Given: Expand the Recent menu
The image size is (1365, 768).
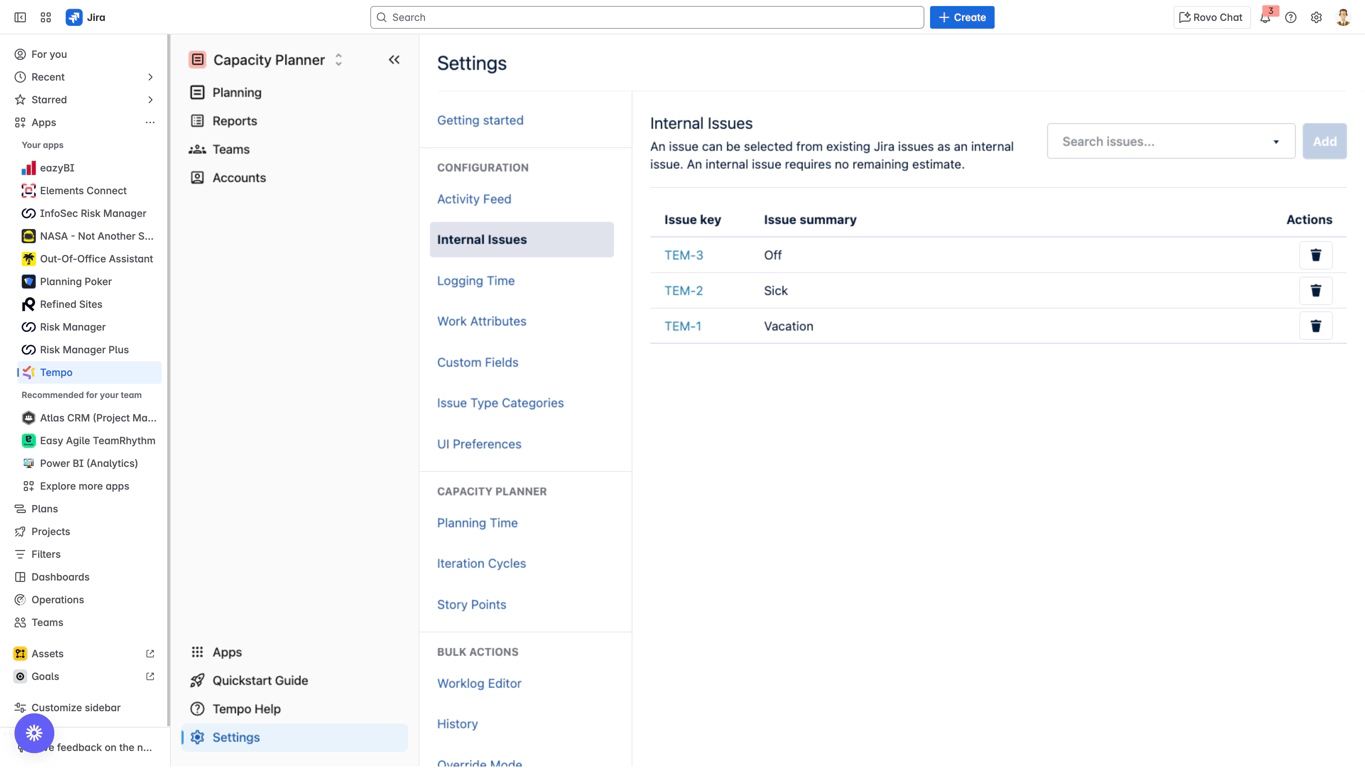Looking at the screenshot, I should (150, 77).
